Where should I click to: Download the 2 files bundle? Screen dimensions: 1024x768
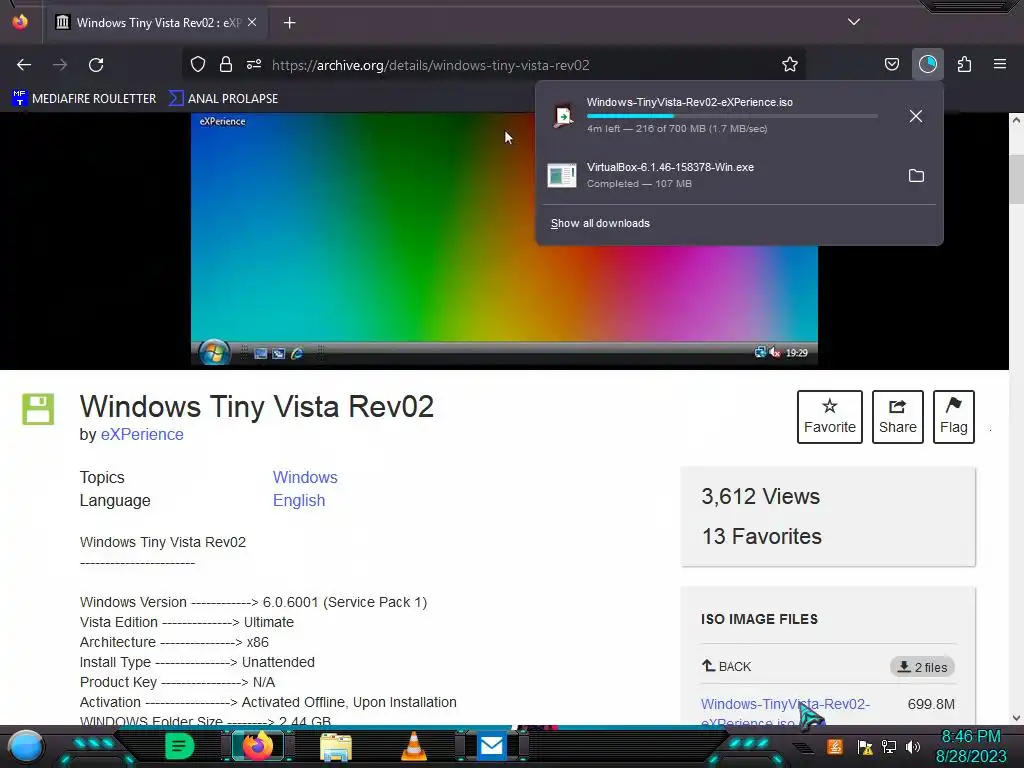click(922, 667)
